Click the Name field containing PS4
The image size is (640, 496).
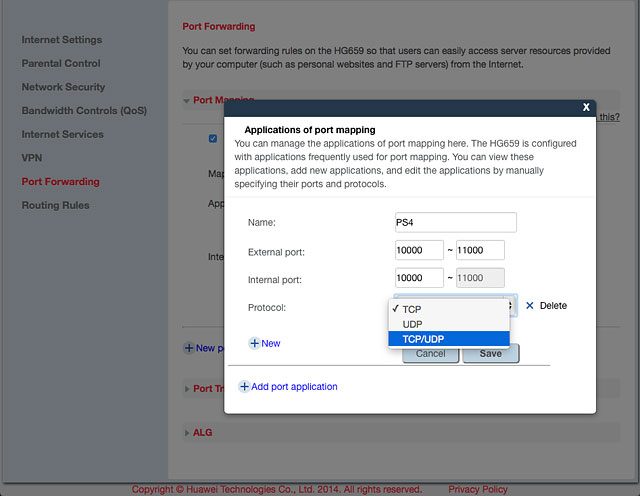coord(456,222)
